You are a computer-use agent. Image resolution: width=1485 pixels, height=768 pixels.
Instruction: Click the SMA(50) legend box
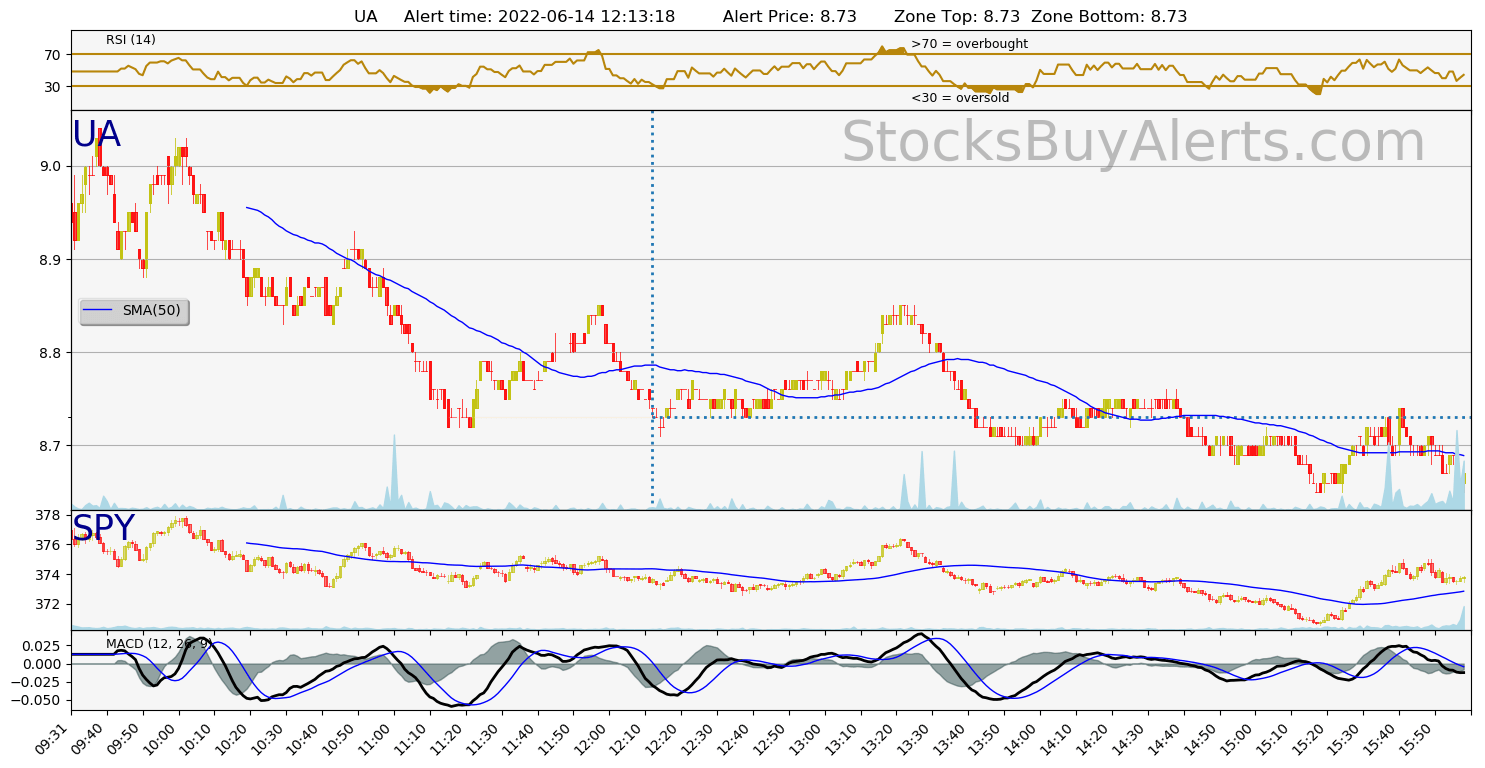point(134,311)
